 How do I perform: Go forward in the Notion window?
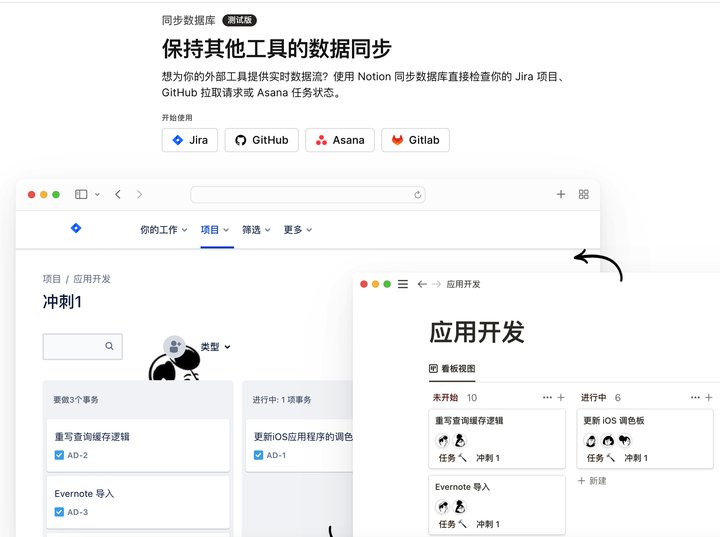tap(436, 284)
